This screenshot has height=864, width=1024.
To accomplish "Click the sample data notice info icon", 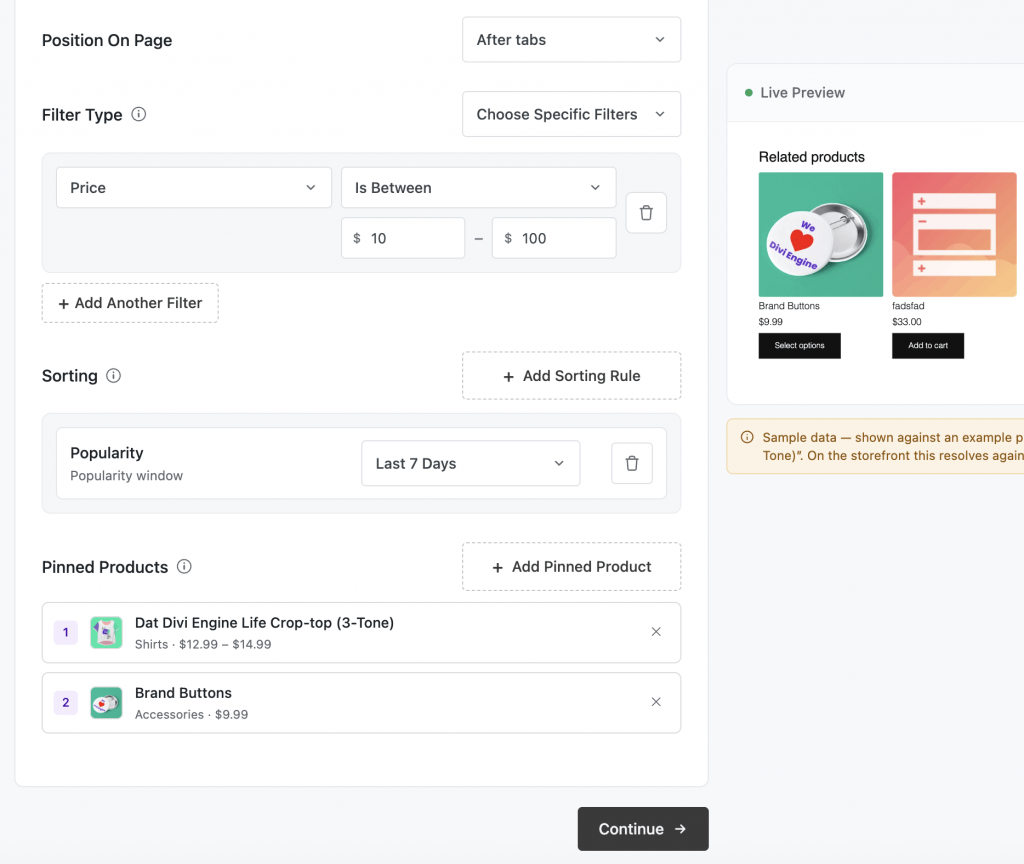I will click(x=747, y=438).
